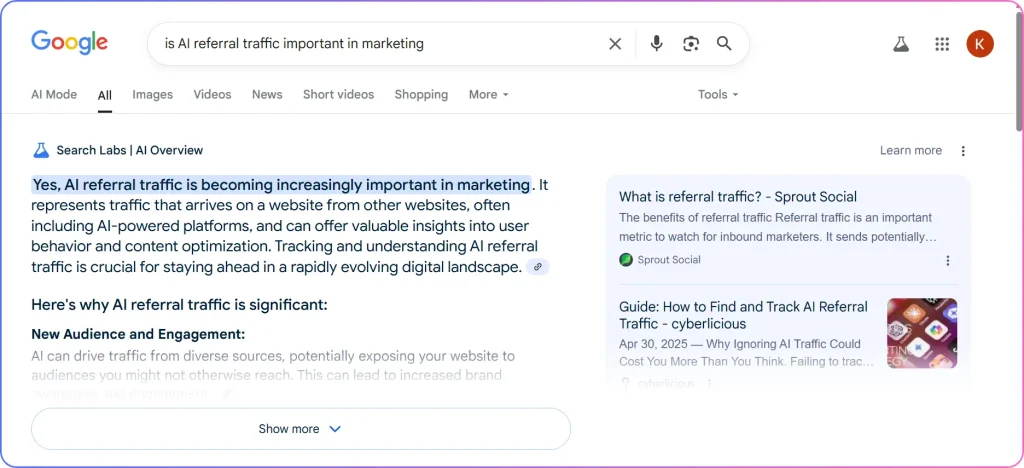This screenshot has height=468, width=1024.
Task: Click the 'New Audience and Engagement:' subheading
Action: pyautogui.click(x=138, y=335)
